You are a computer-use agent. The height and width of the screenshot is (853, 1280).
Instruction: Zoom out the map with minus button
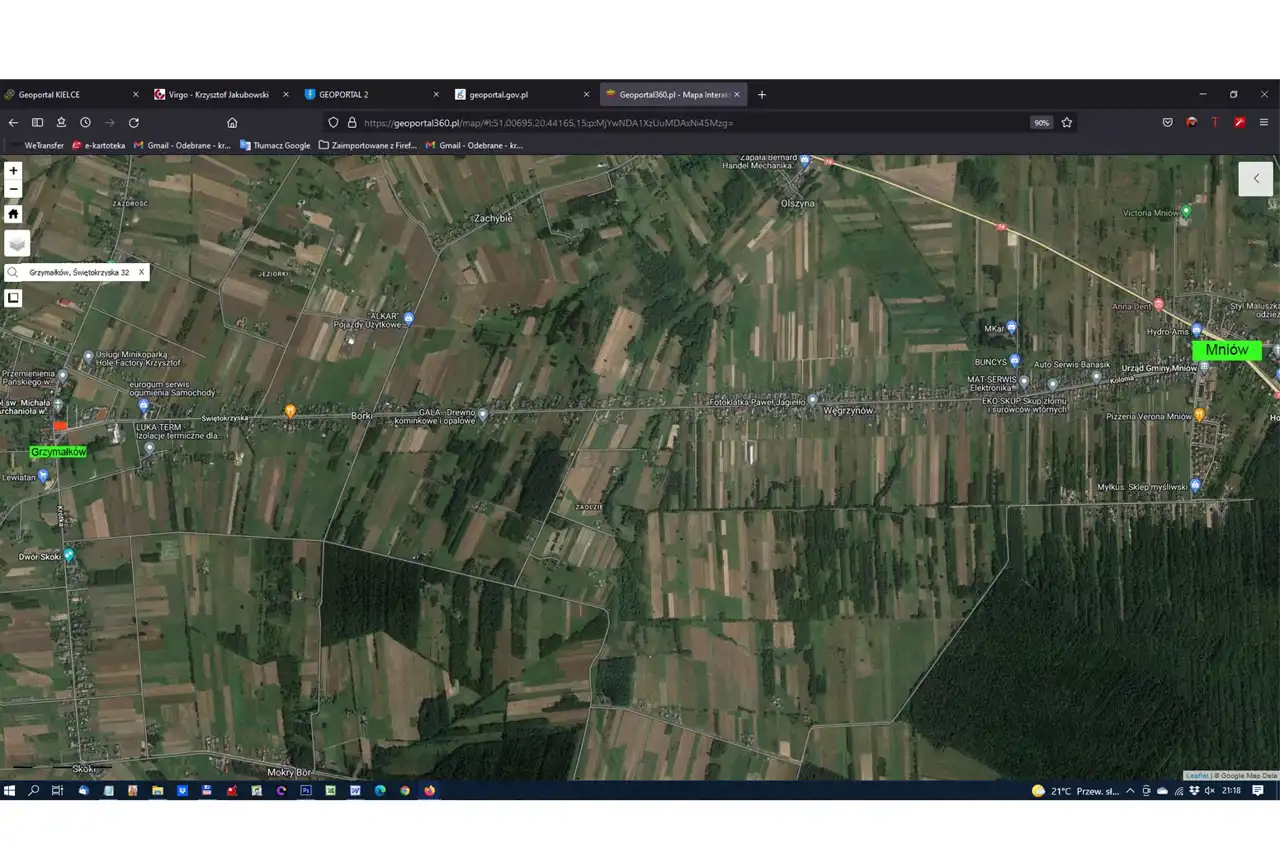click(13, 189)
